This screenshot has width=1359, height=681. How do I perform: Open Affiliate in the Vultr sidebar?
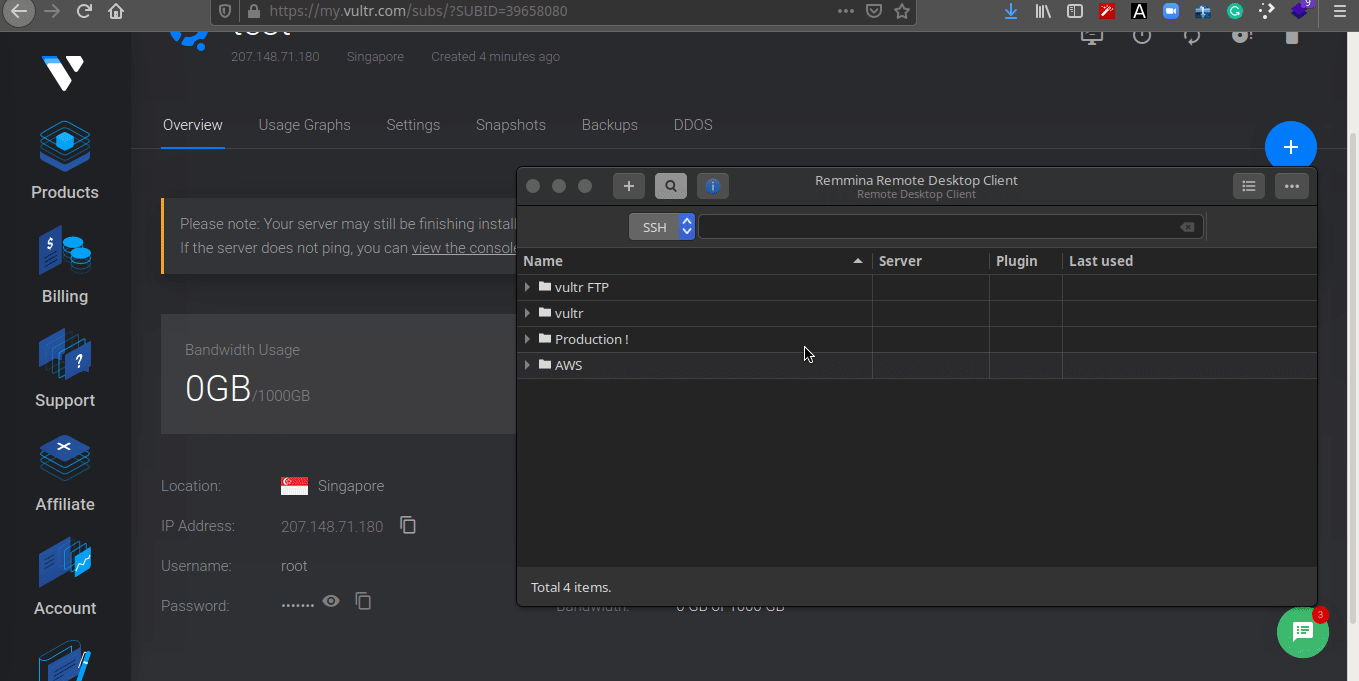point(65,473)
